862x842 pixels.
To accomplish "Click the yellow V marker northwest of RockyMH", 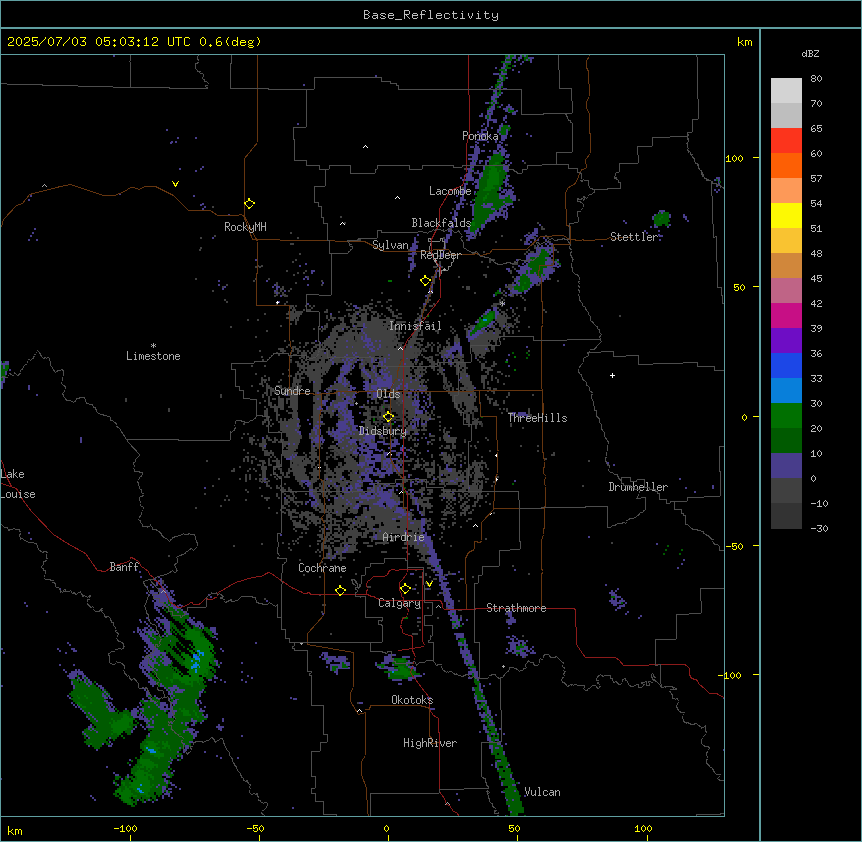I will click(175, 184).
